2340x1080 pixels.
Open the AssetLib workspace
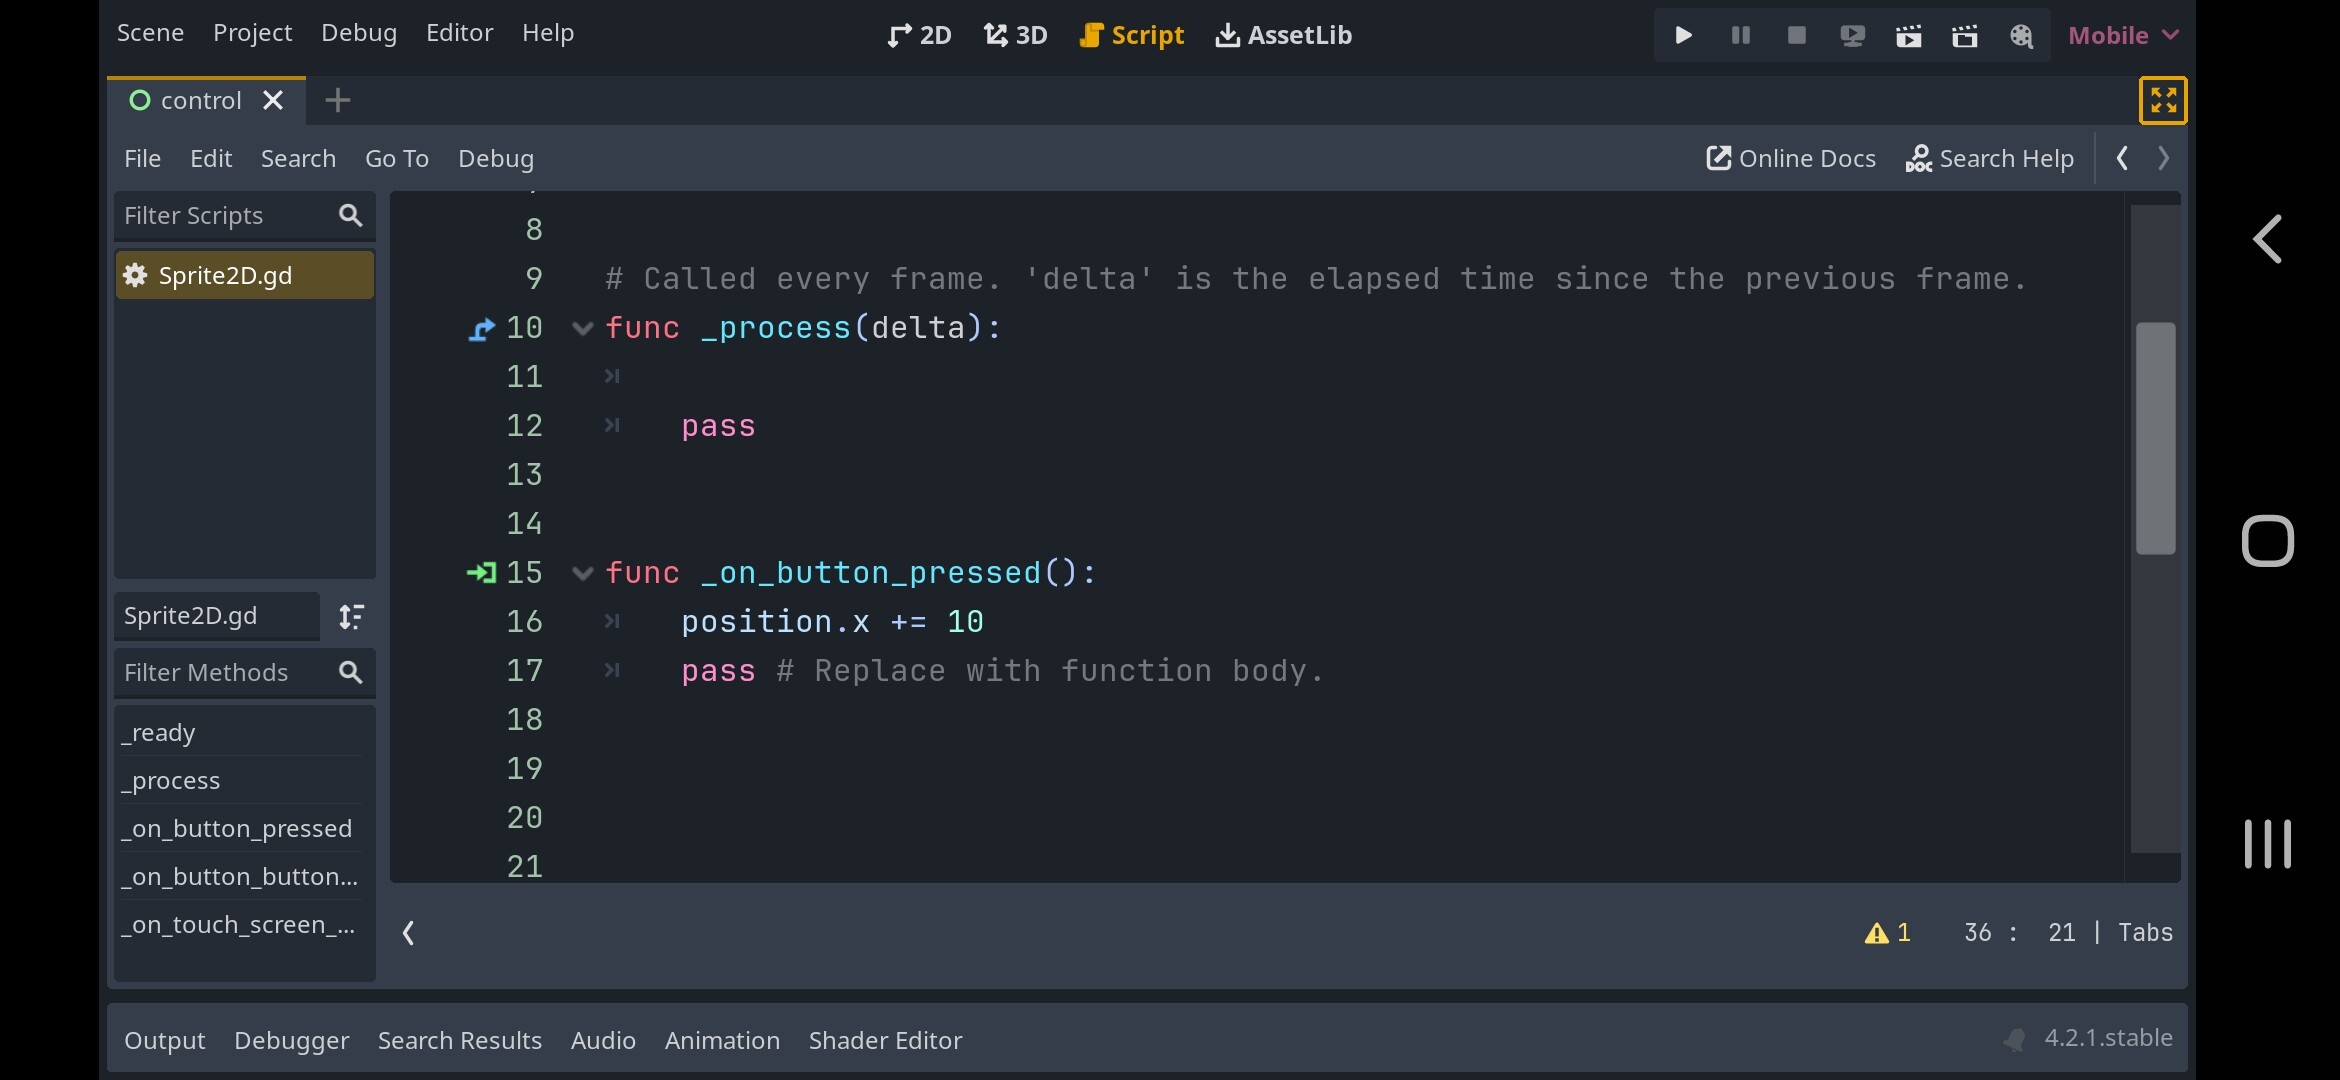[1283, 35]
